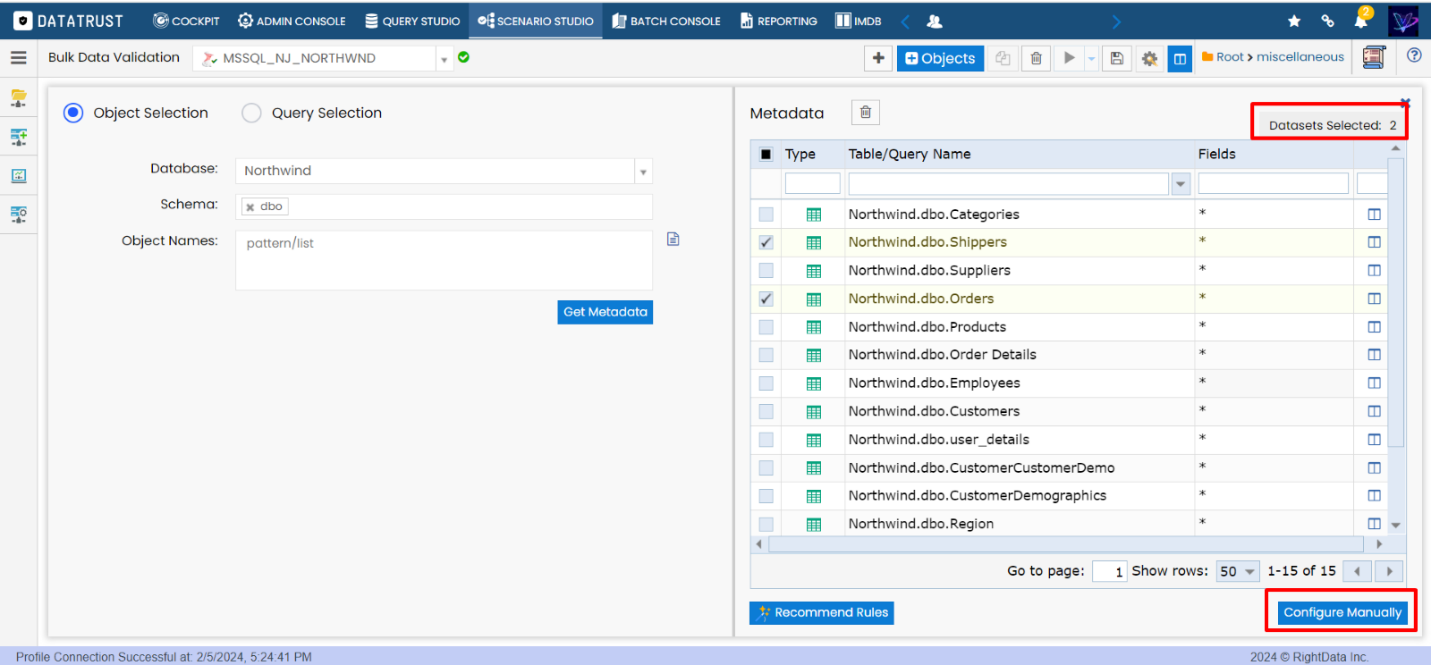
Task: Open the Batch Console tab
Action: tap(666, 21)
